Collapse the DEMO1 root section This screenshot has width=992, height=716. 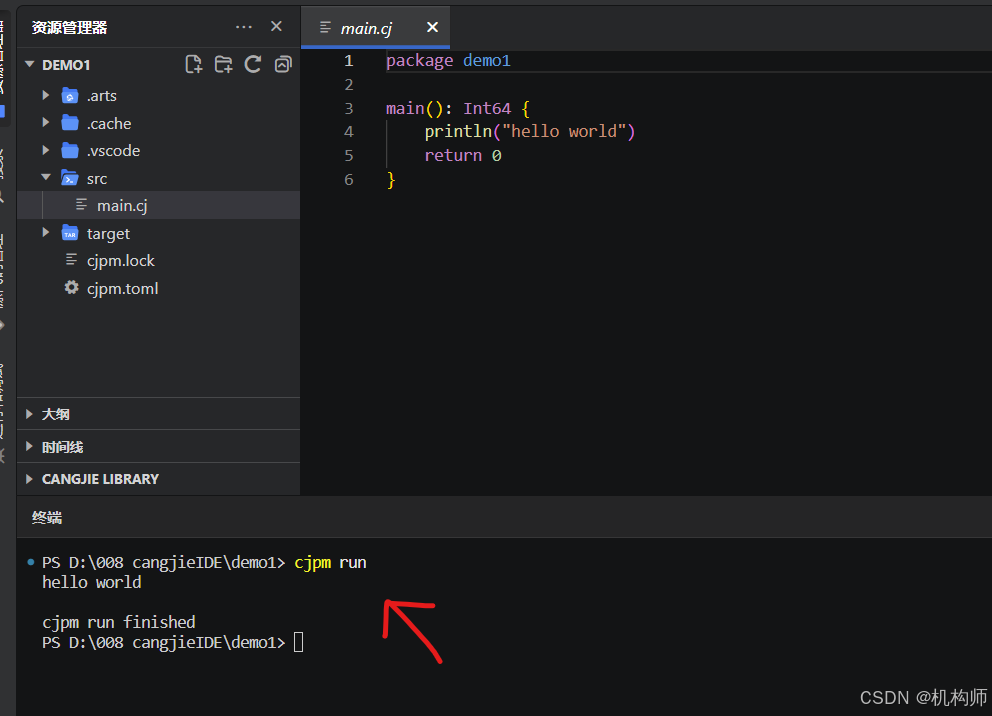tap(29, 65)
